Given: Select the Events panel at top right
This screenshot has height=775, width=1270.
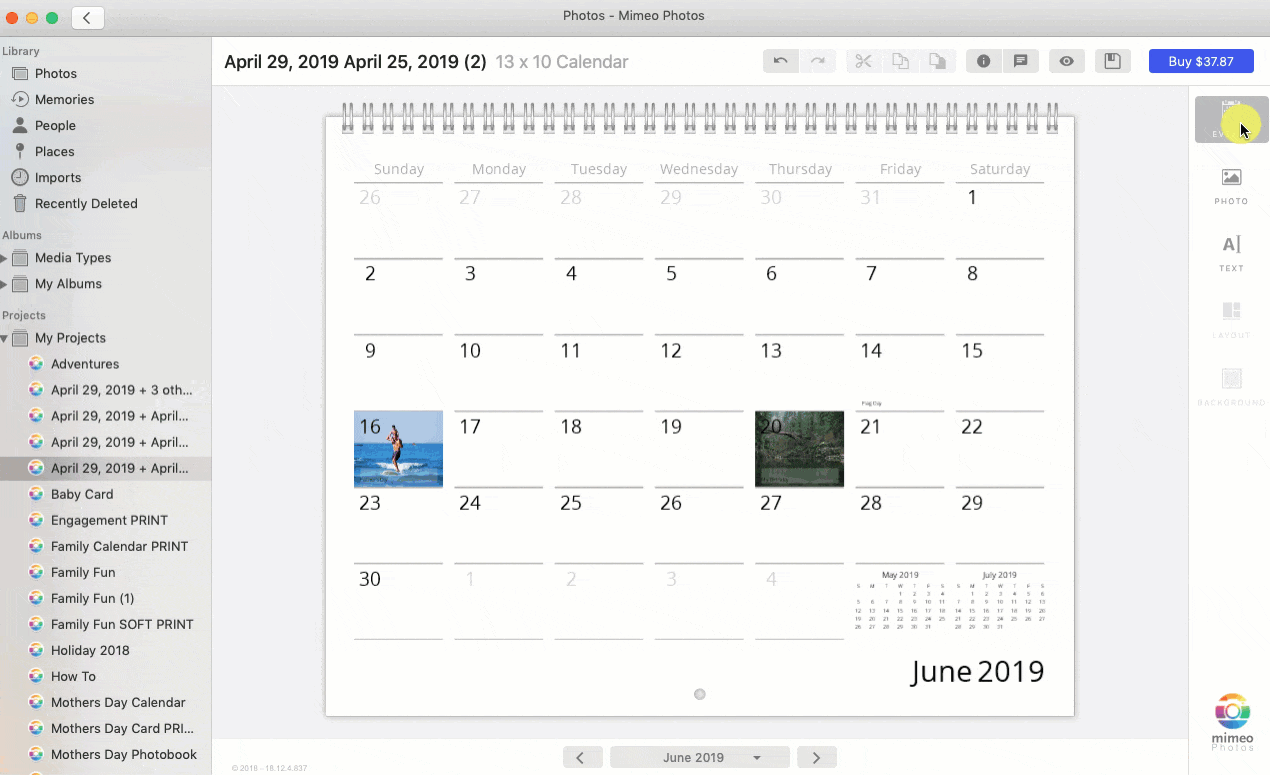Looking at the screenshot, I should (1231, 119).
